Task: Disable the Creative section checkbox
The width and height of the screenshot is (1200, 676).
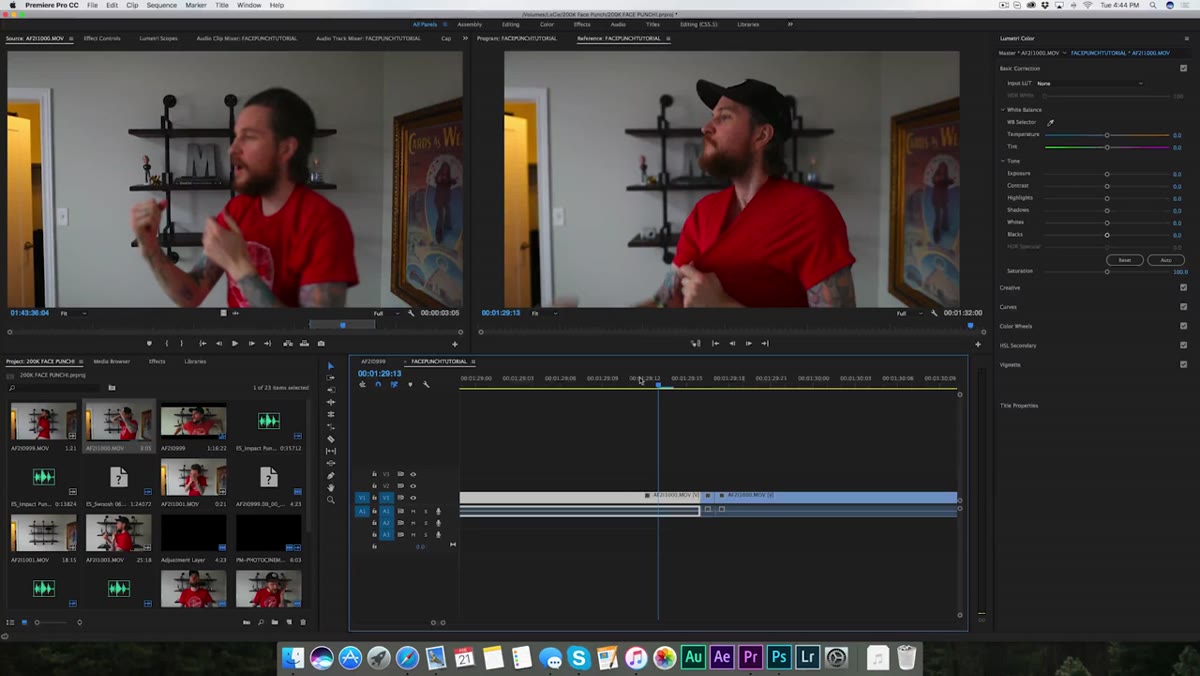Action: click(x=1183, y=288)
